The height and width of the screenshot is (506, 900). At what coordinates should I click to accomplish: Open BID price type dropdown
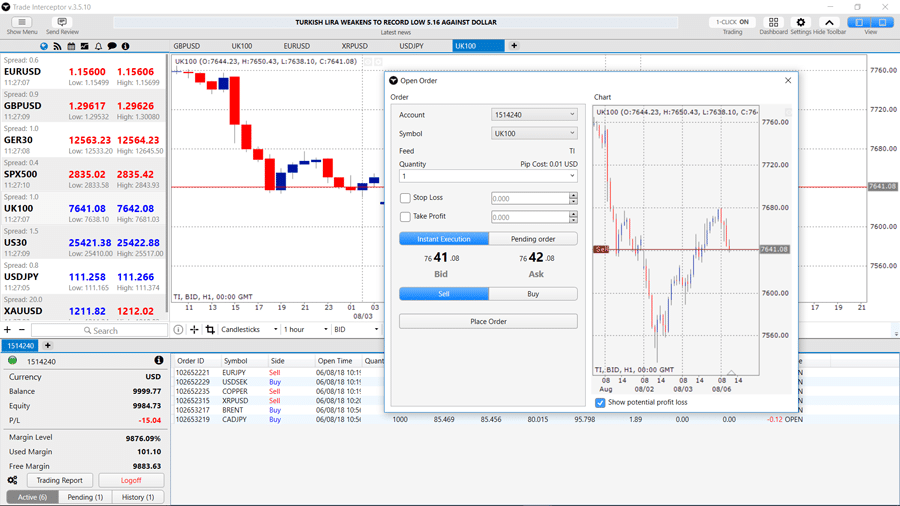click(x=356, y=329)
